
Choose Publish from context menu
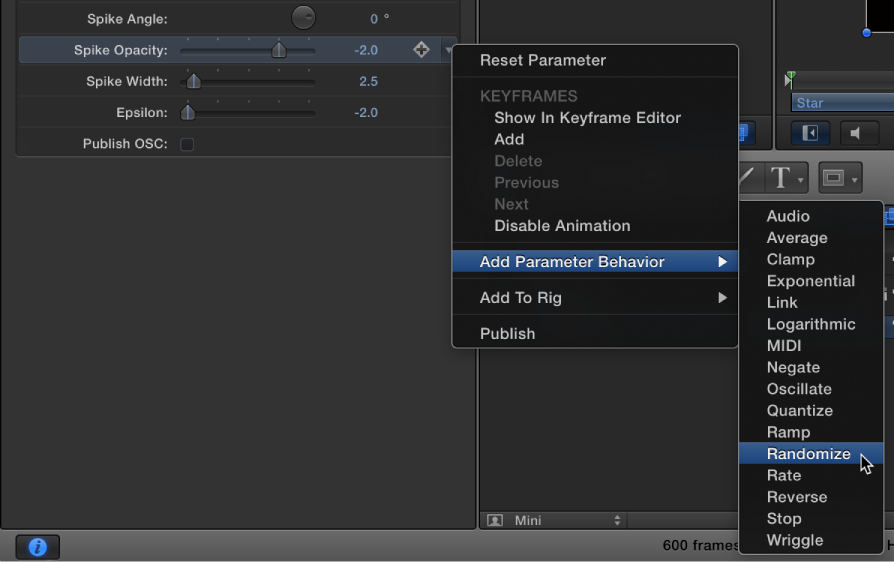point(595,333)
